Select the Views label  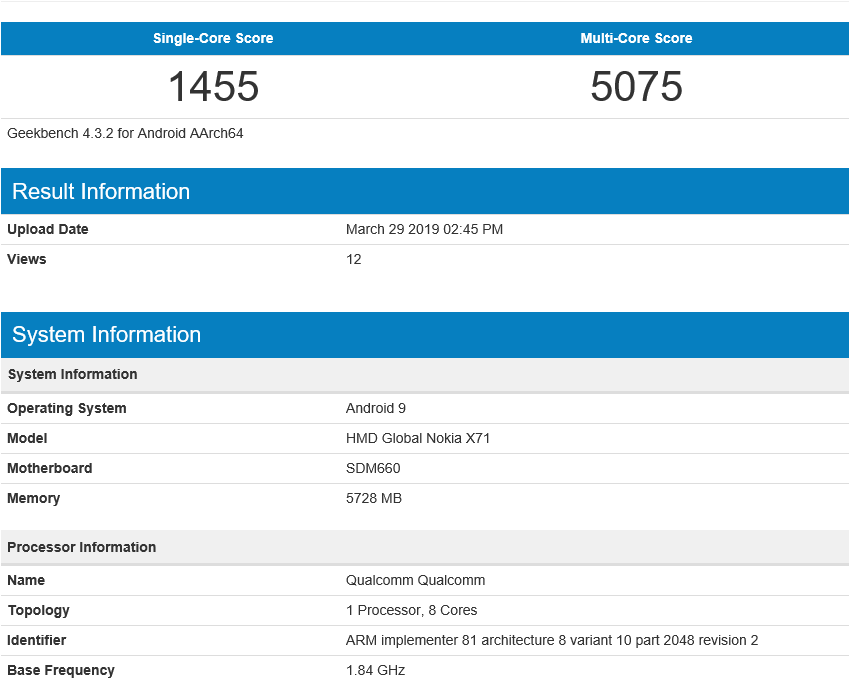coord(27,259)
